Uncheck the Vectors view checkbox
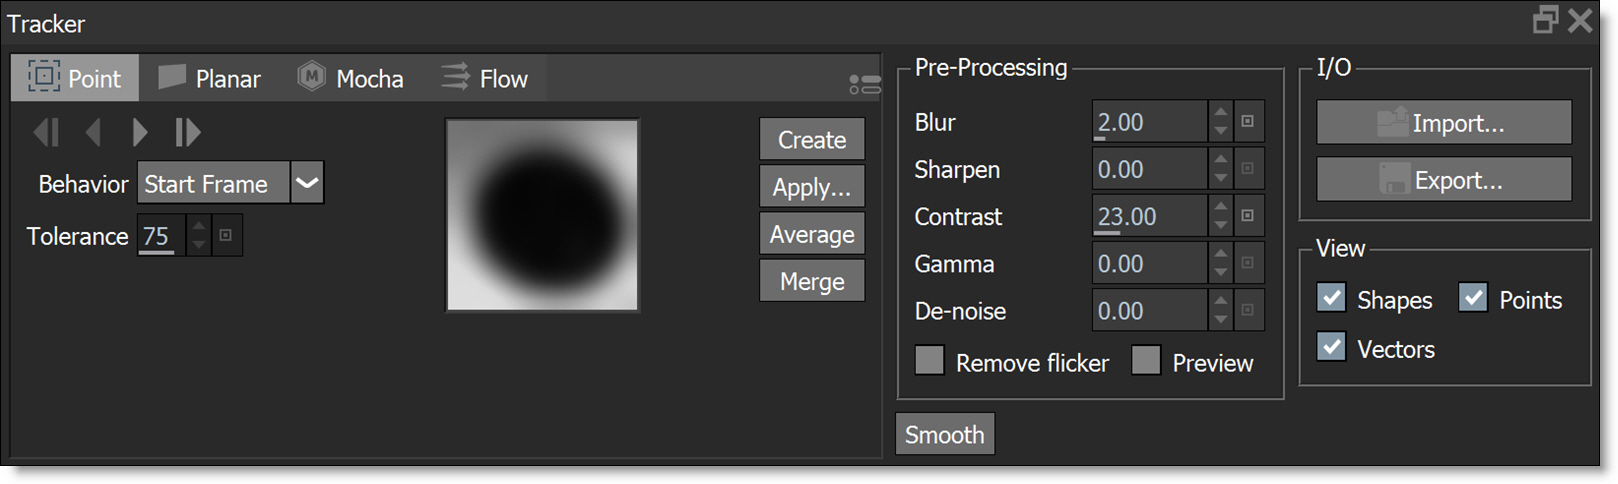Screen dimensions: 1618x484 (x=1331, y=347)
